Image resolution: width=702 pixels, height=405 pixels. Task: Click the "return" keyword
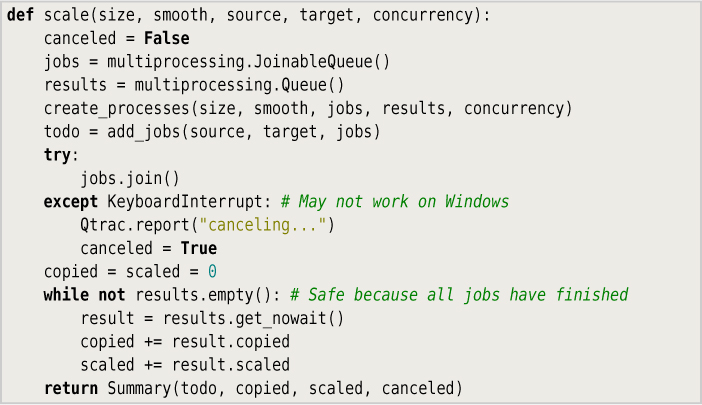70,387
